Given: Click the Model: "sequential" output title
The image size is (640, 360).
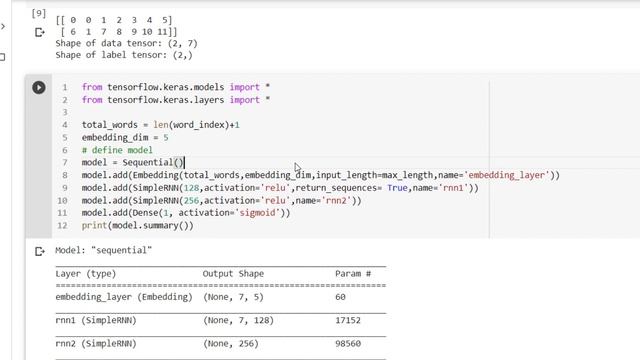Looking at the screenshot, I should click(103, 250).
